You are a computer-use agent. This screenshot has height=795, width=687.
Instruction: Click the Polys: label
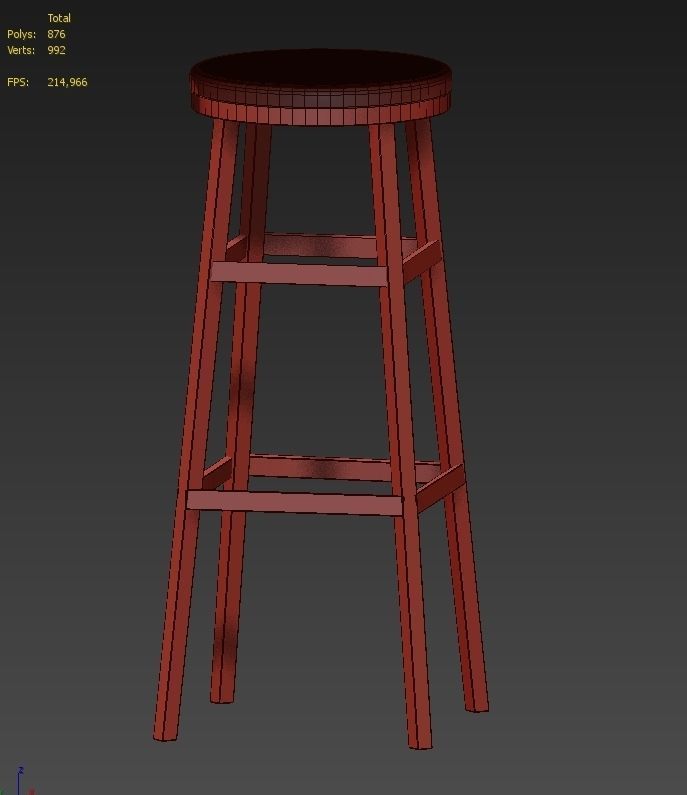(x=21, y=34)
